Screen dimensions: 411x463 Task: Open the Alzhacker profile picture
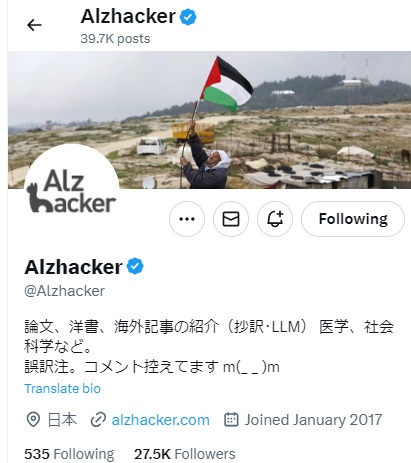72,192
